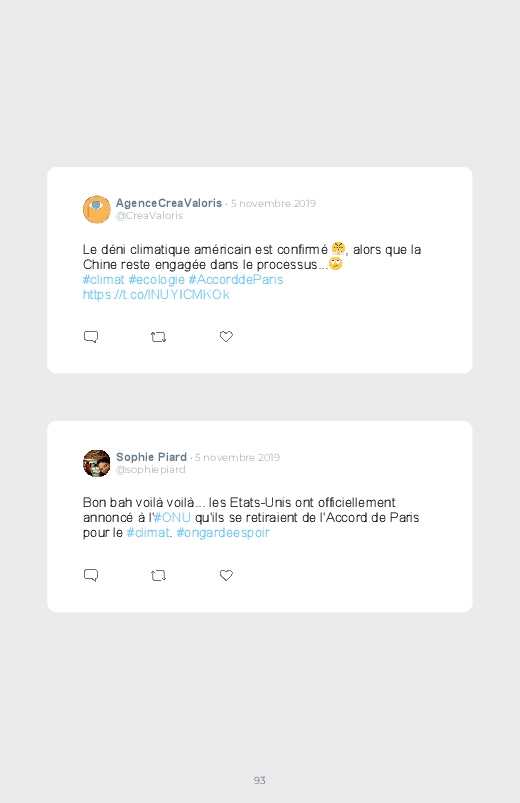Open the #ONU hashtag

click(173, 517)
